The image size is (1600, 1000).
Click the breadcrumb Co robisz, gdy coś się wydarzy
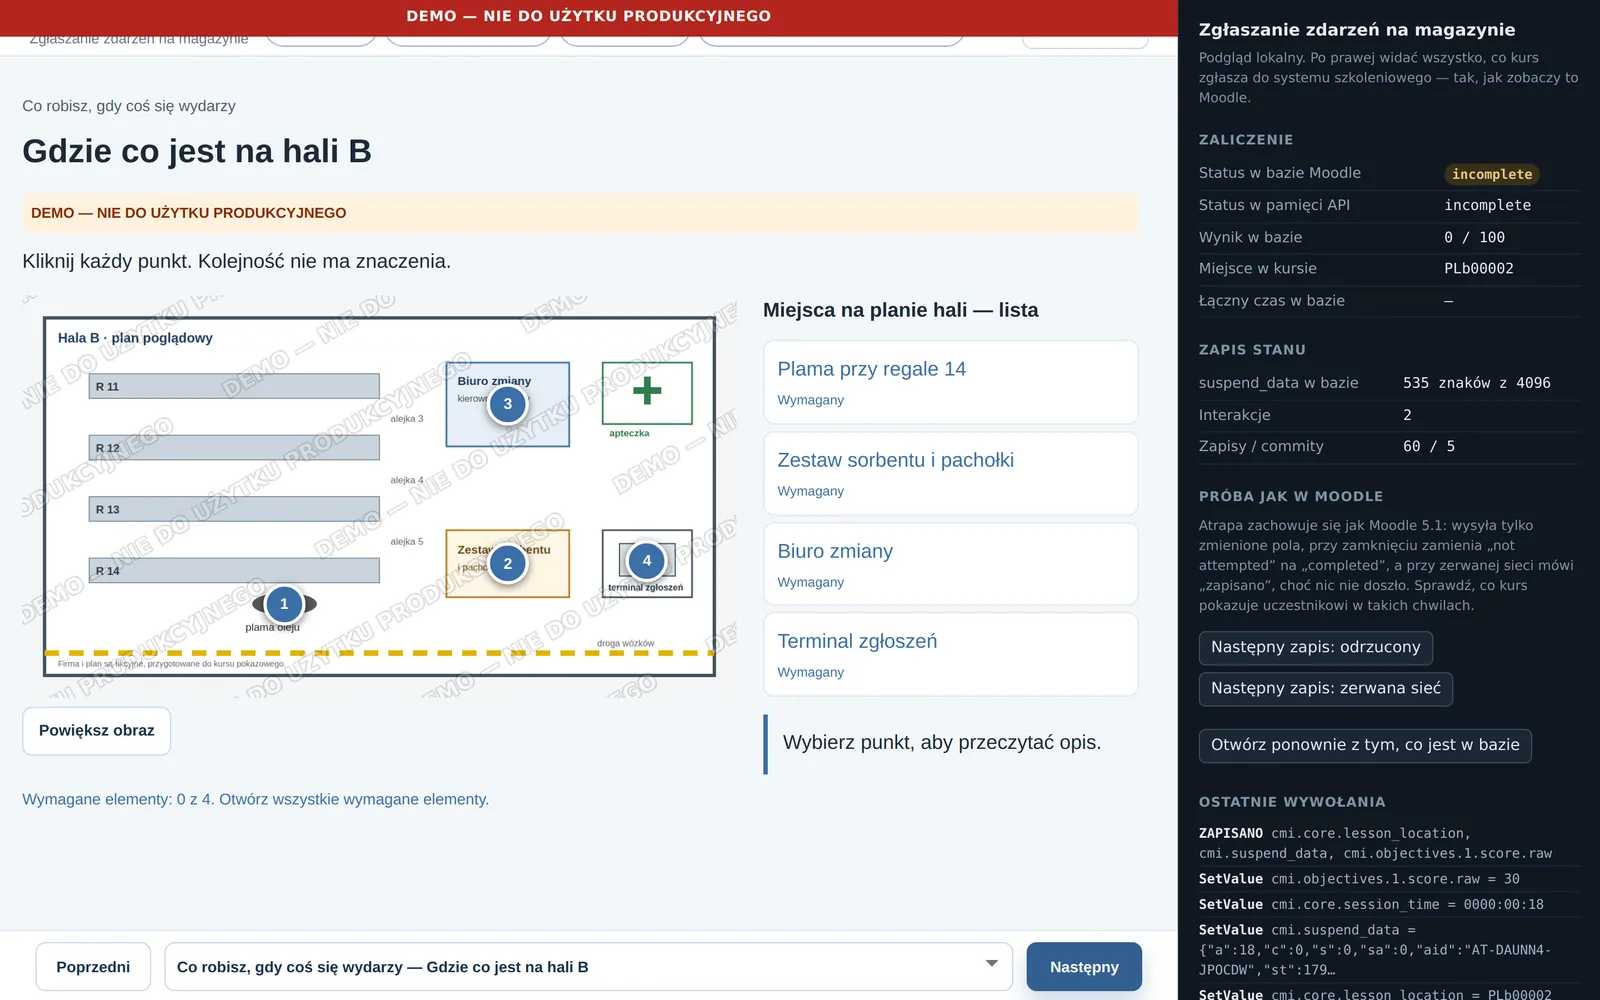coord(129,106)
